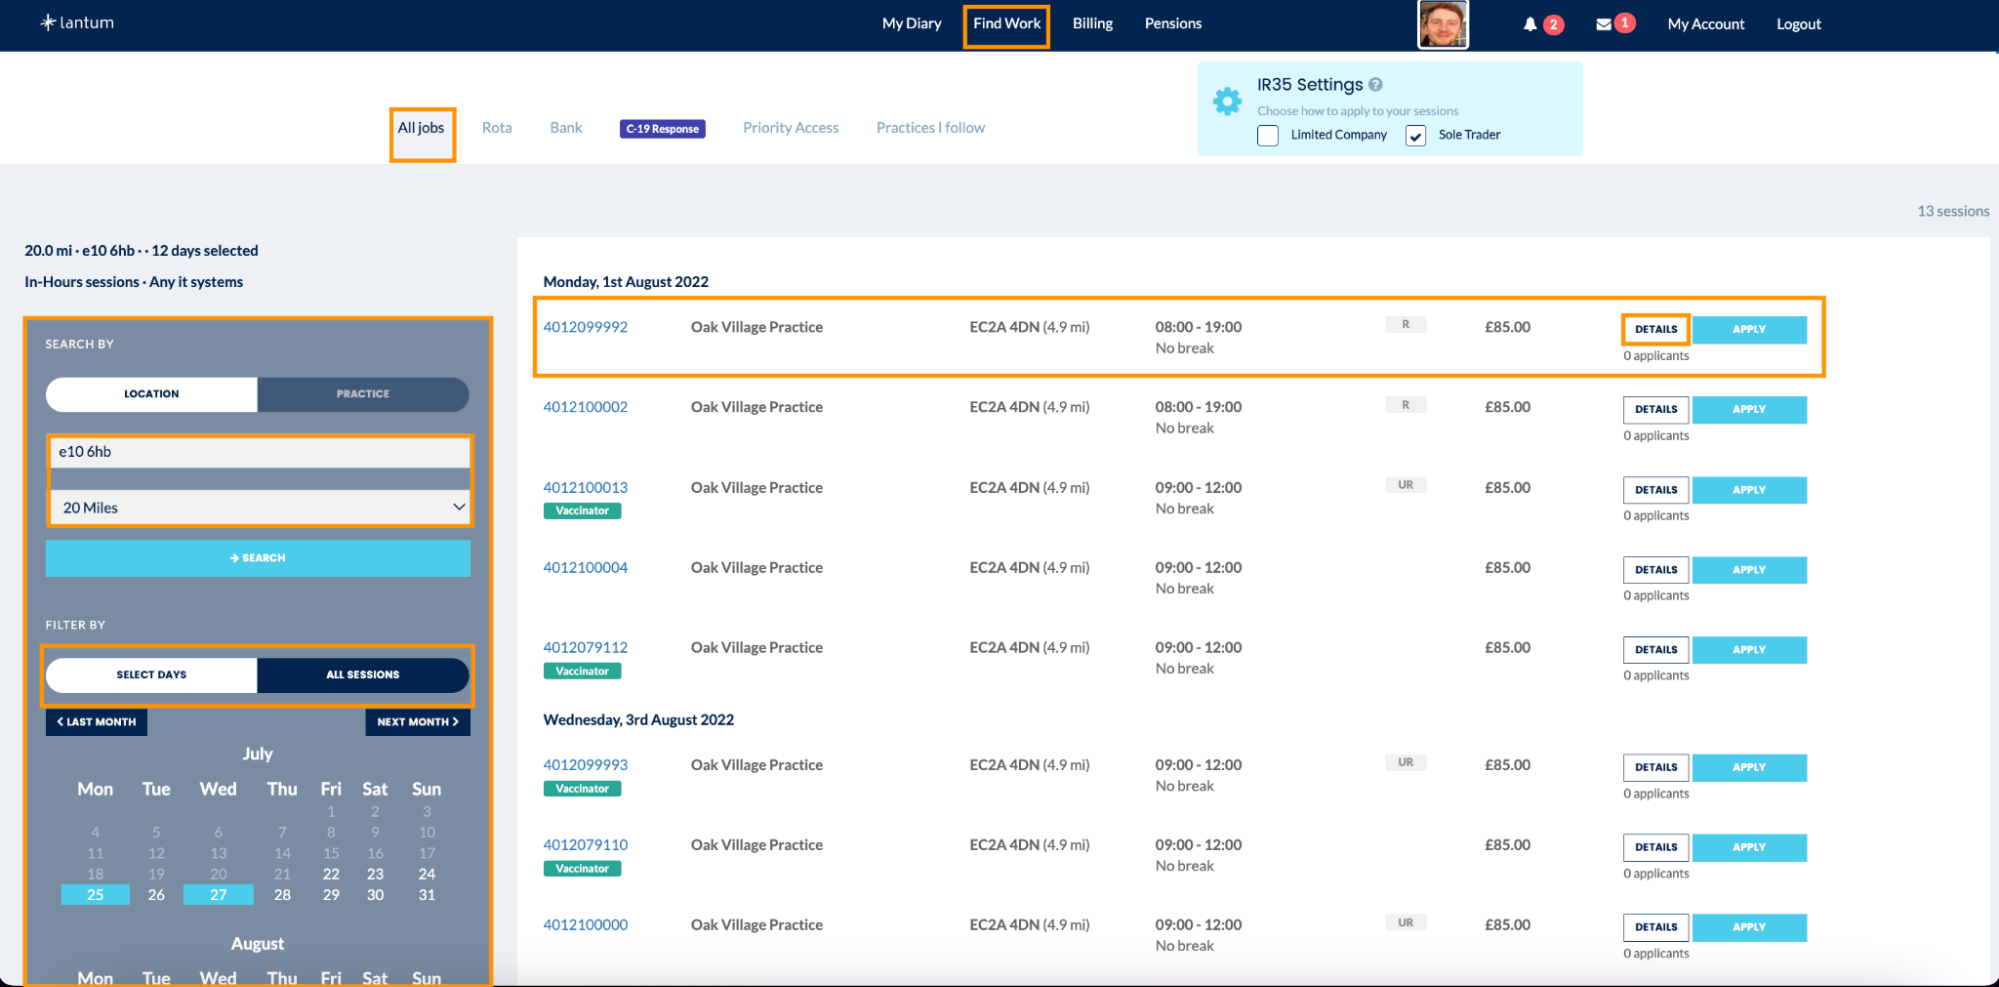The image size is (1999, 987).
Task: Click Vaccinator tag under session 4012100013
Action: [x=582, y=511]
